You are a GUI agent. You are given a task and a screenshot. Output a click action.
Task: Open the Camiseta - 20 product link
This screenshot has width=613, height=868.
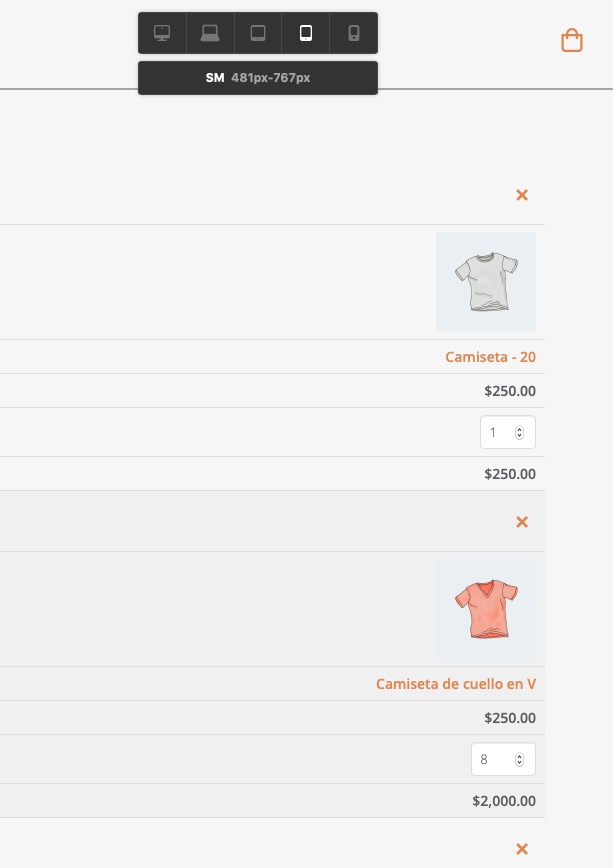tap(491, 357)
